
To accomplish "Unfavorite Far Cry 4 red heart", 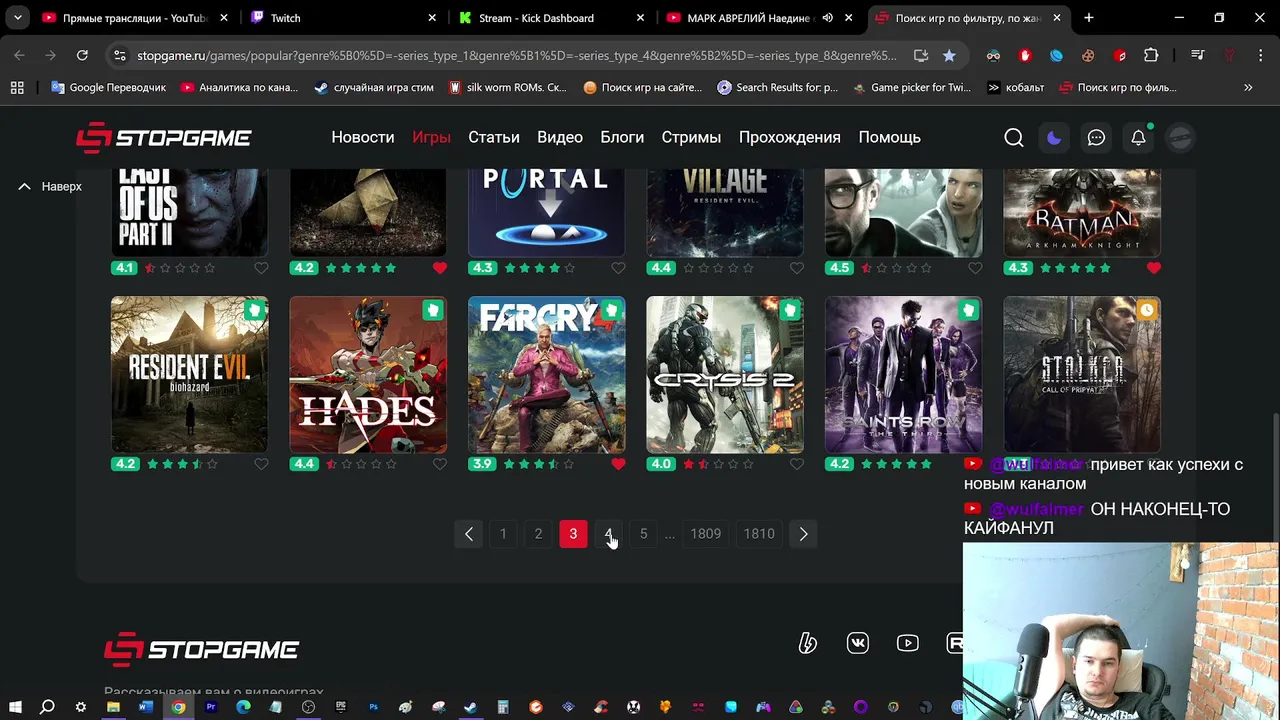I will point(618,464).
